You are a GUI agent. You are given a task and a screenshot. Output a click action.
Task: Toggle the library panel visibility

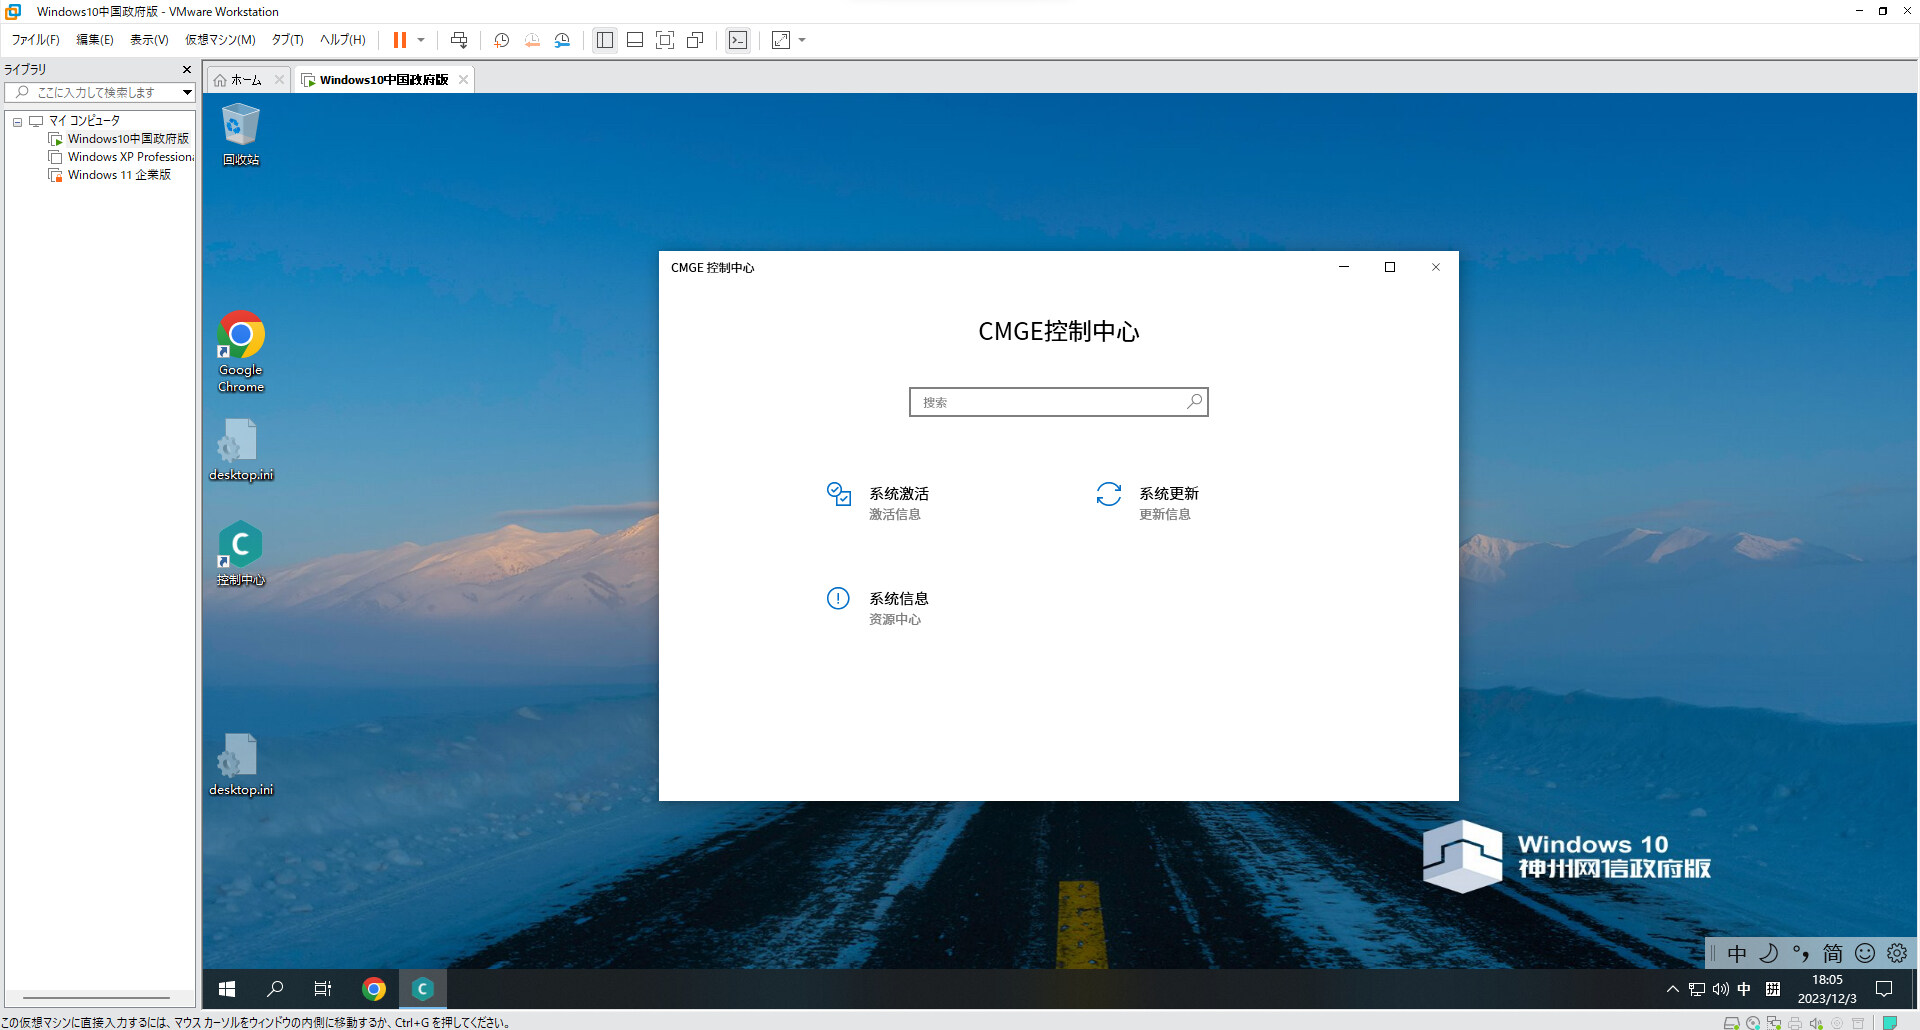pyautogui.click(x=604, y=40)
